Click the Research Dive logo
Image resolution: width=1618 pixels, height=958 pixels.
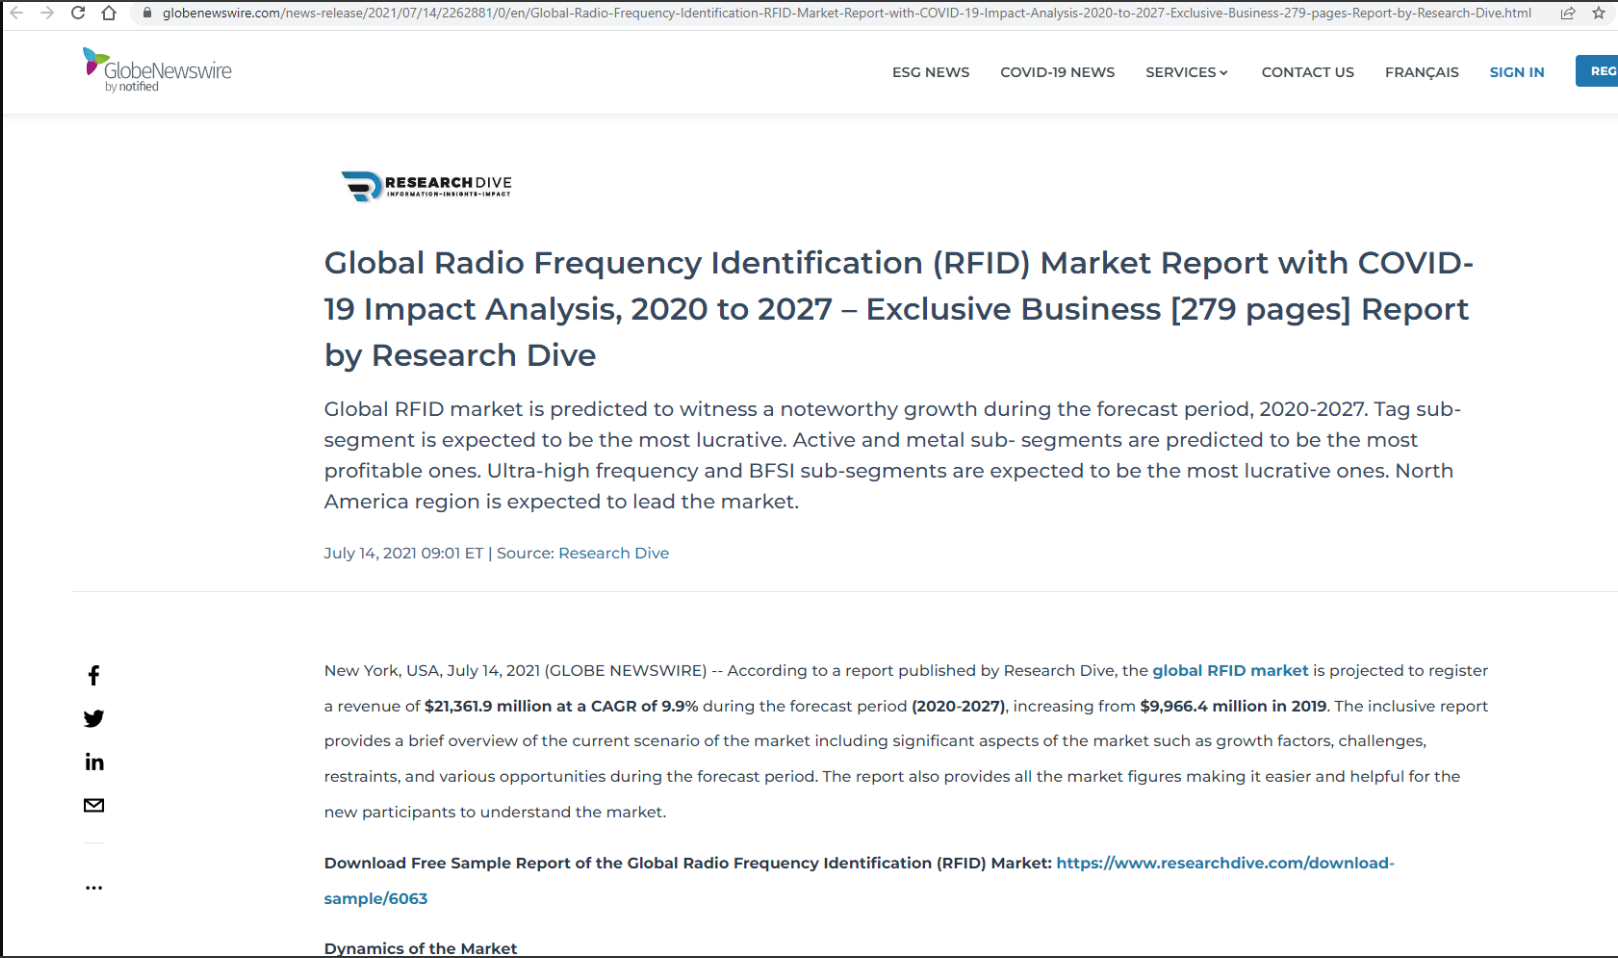426,185
